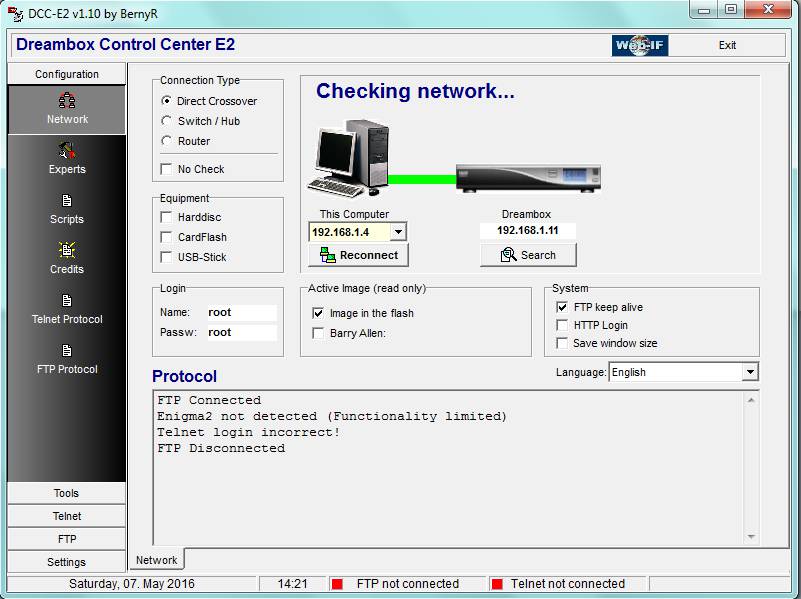Click the 'FTP Disconnected' log line
801x599 pixels.
click(221, 448)
